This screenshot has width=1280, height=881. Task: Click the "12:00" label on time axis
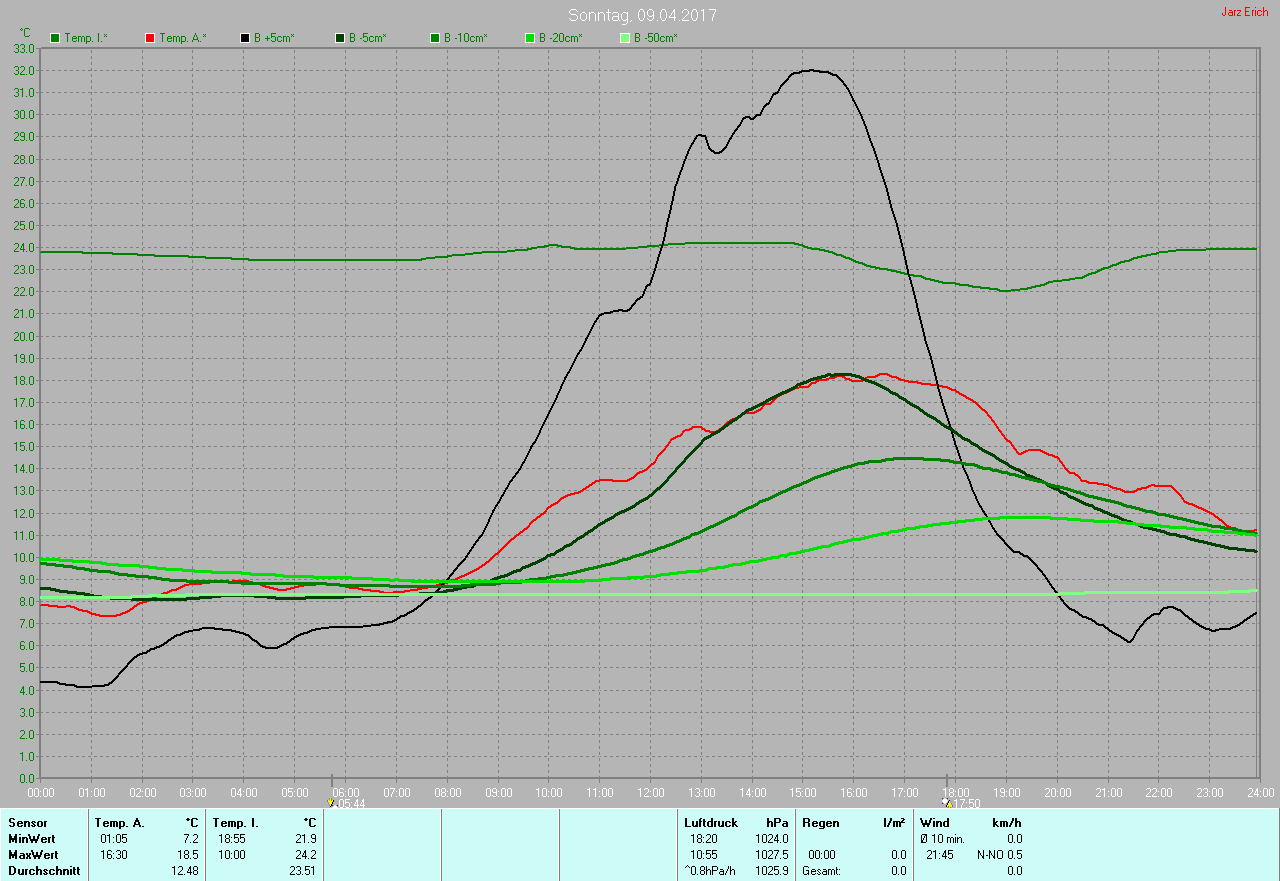click(650, 792)
